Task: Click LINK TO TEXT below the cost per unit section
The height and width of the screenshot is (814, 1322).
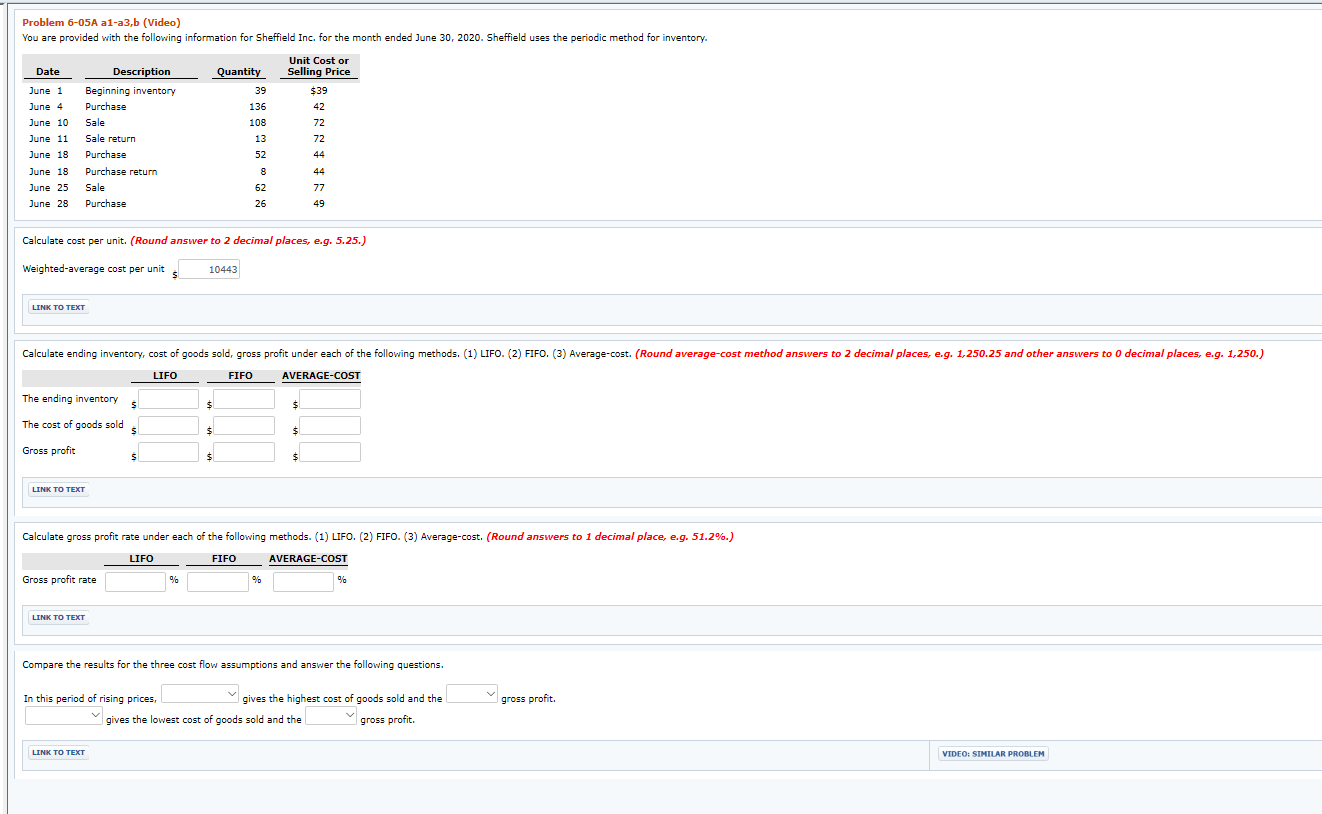Action: click(57, 307)
